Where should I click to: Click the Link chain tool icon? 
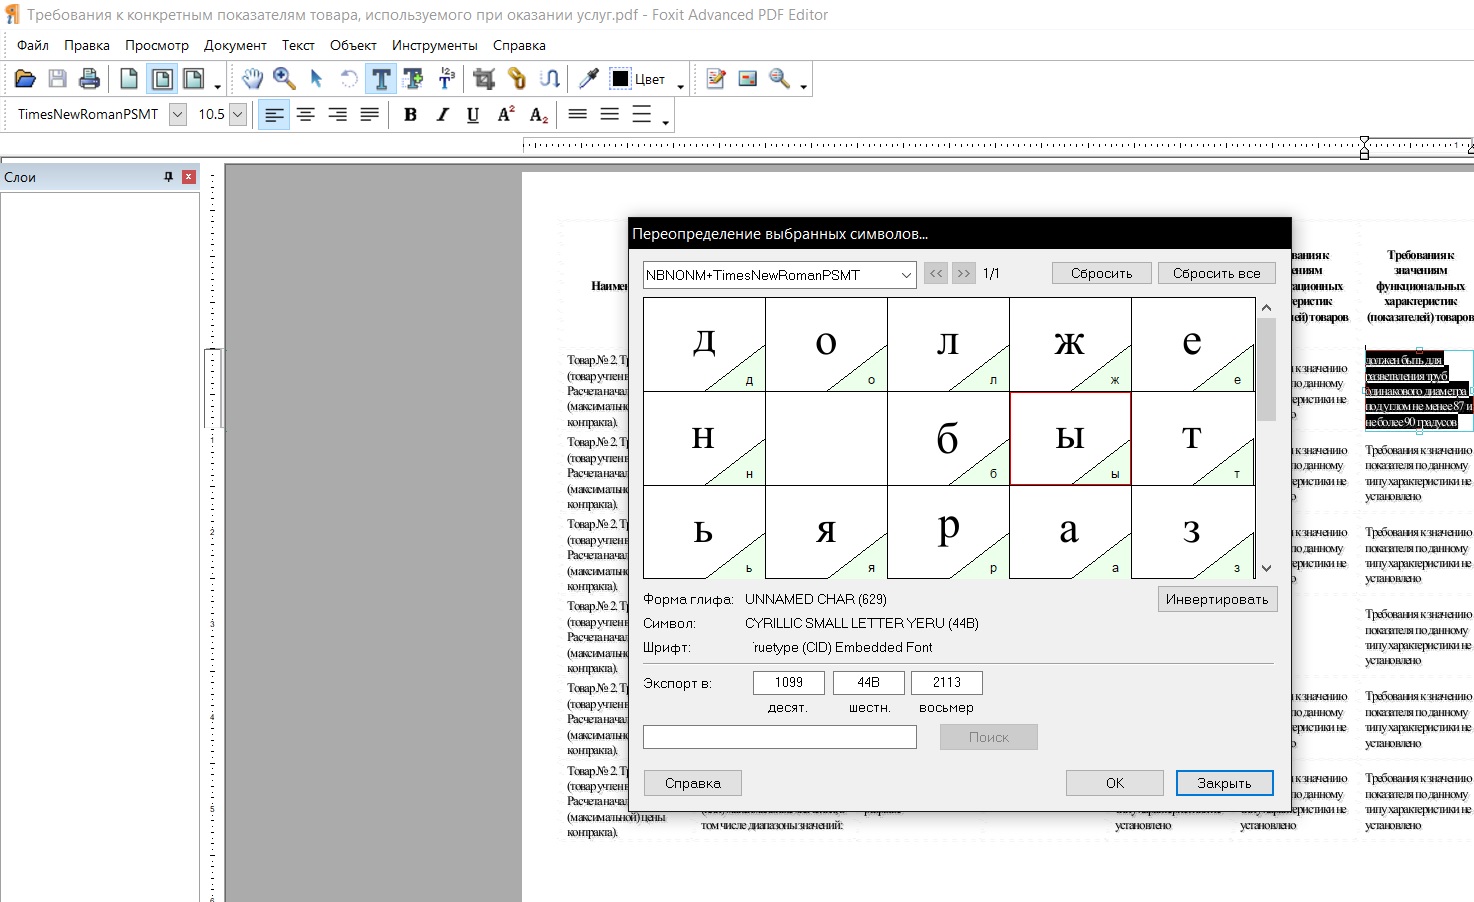click(x=517, y=79)
